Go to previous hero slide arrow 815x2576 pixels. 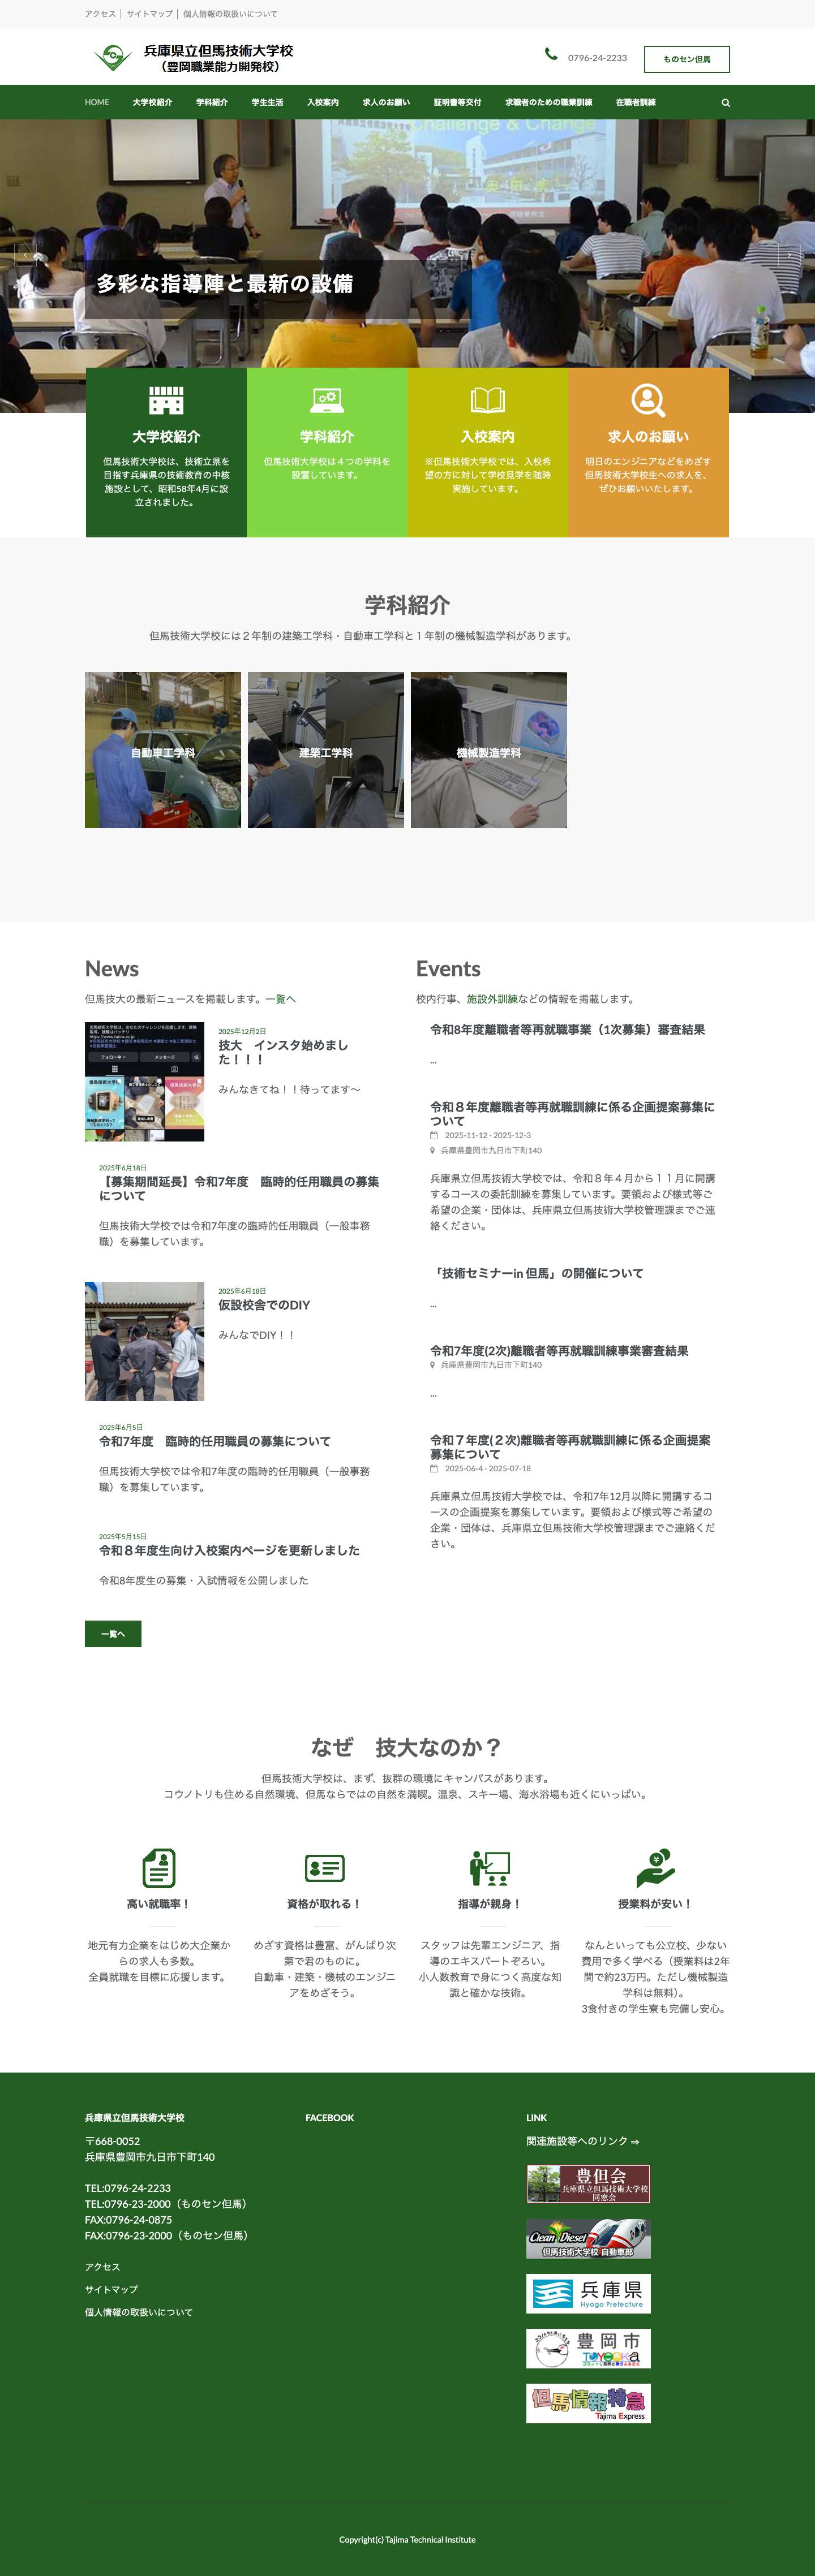click(x=26, y=255)
